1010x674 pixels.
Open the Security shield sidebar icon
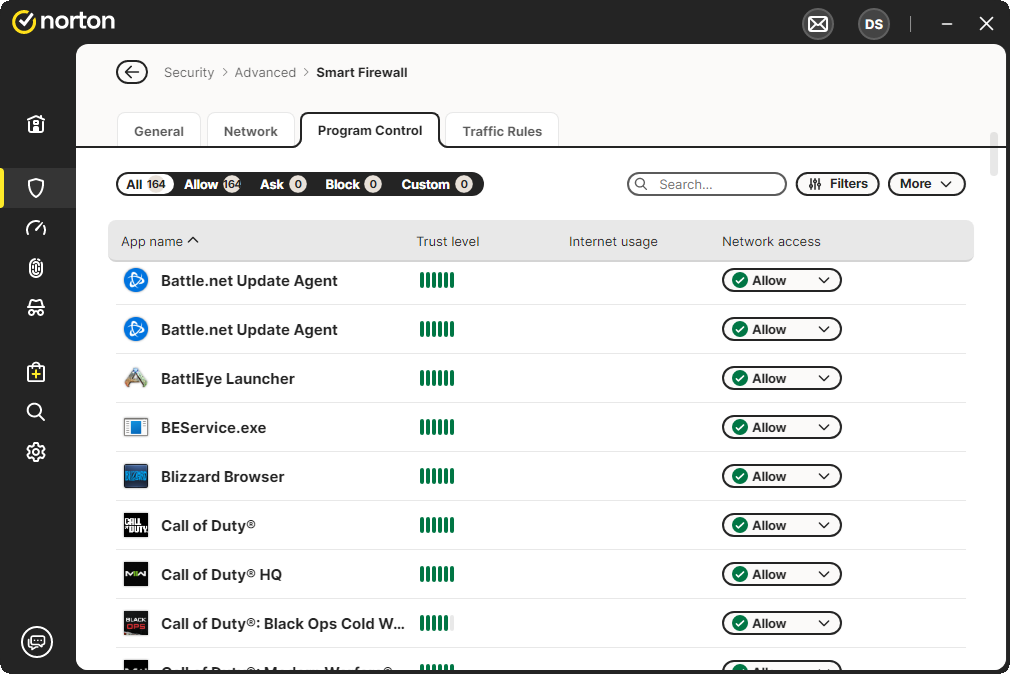pos(36,188)
